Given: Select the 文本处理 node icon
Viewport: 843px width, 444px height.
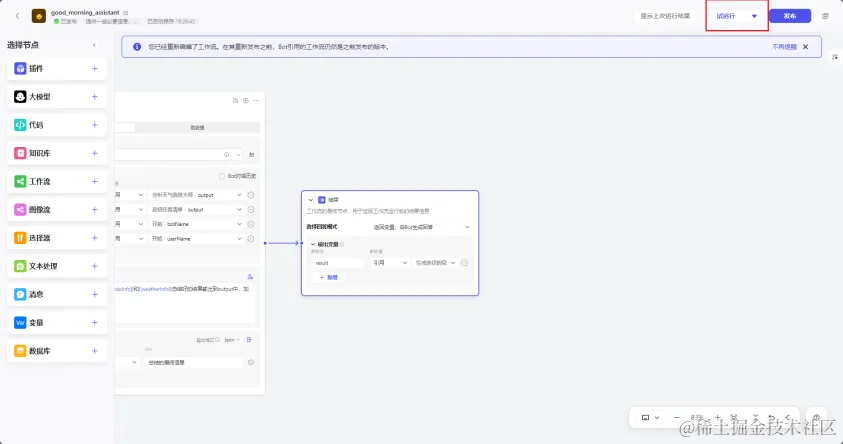Looking at the screenshot, I should 20,266.
